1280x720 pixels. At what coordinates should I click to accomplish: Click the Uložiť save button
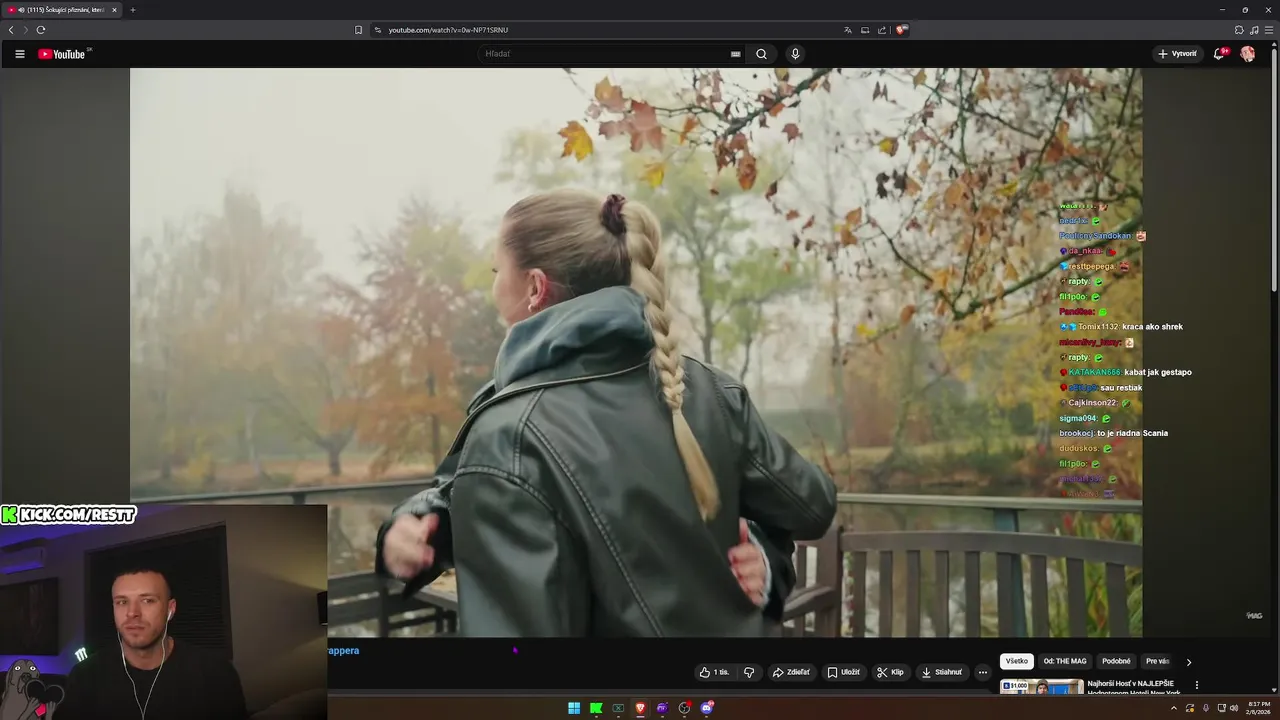tap(844, 672)
